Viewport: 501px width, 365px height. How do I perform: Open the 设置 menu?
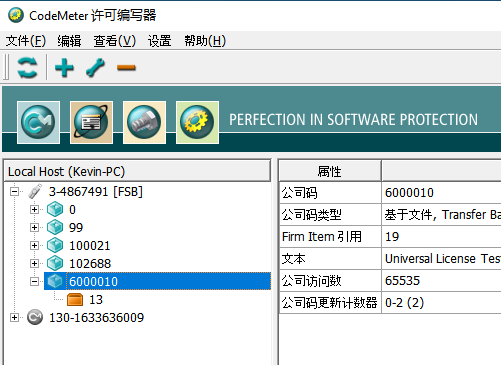click(x=160, y=41)
